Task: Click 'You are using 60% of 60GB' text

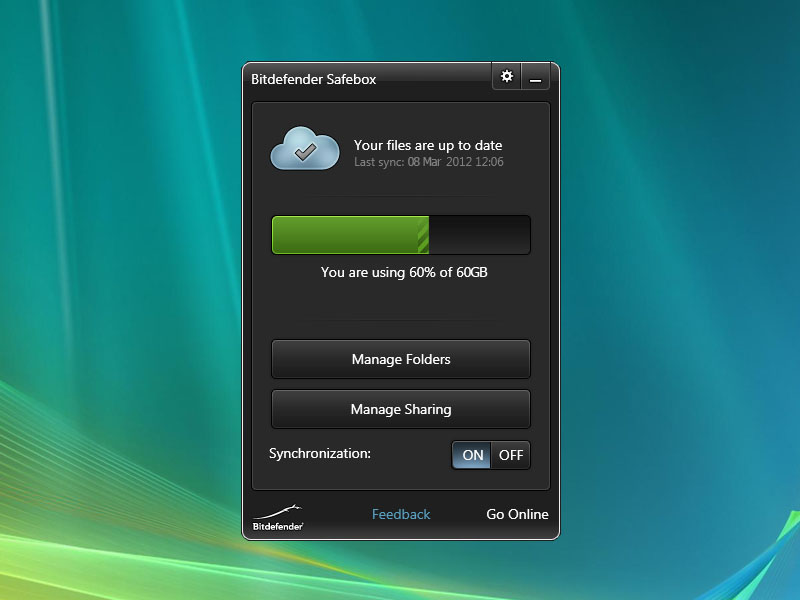Action: pos(404,272)
